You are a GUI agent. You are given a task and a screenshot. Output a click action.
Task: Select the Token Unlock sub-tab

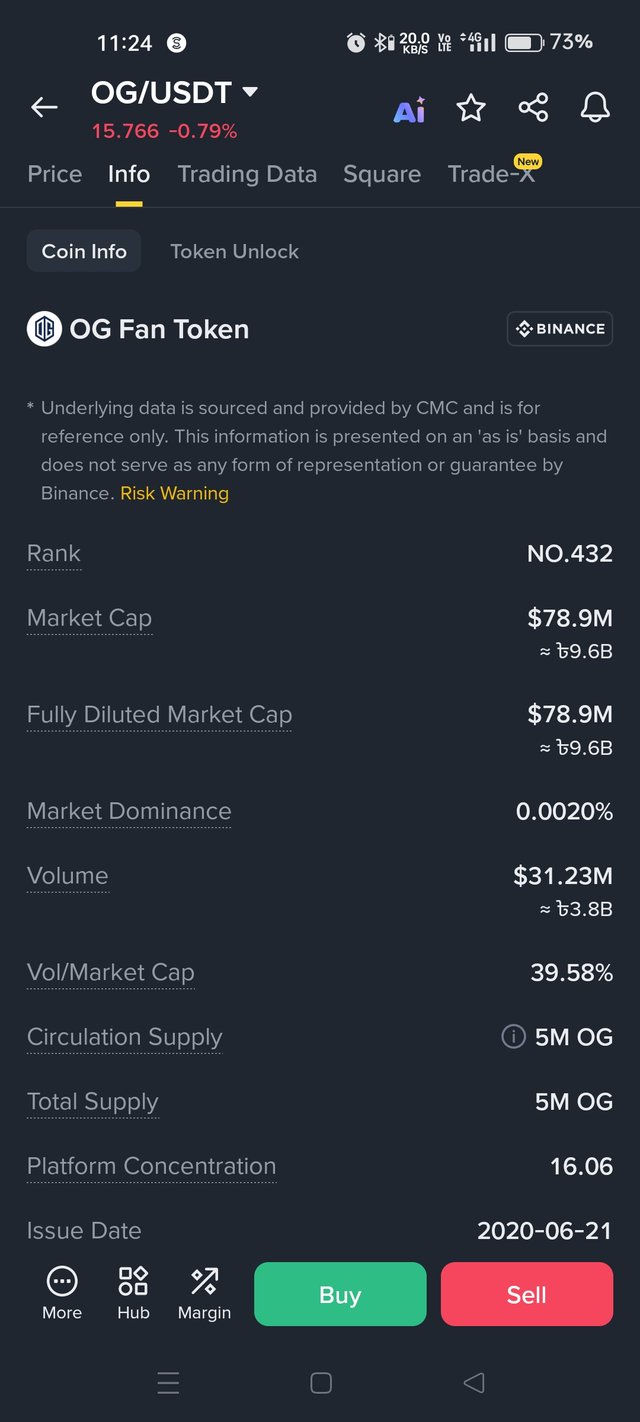(x=235, y=251)
